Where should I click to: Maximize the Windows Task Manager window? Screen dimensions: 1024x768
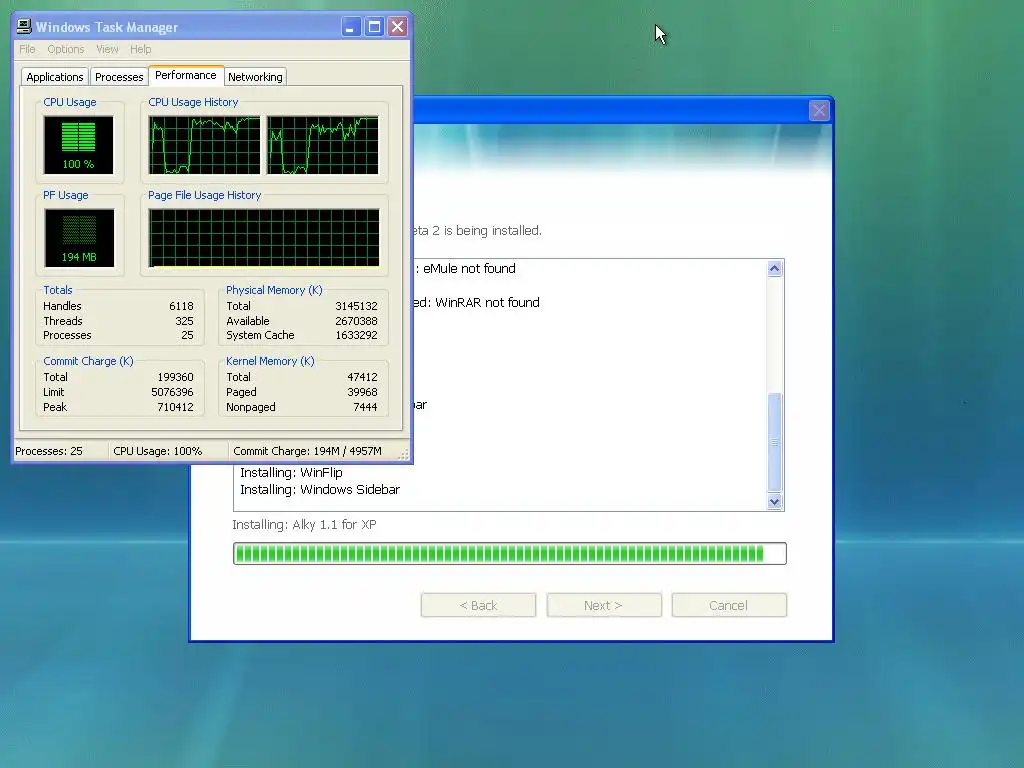374,27
